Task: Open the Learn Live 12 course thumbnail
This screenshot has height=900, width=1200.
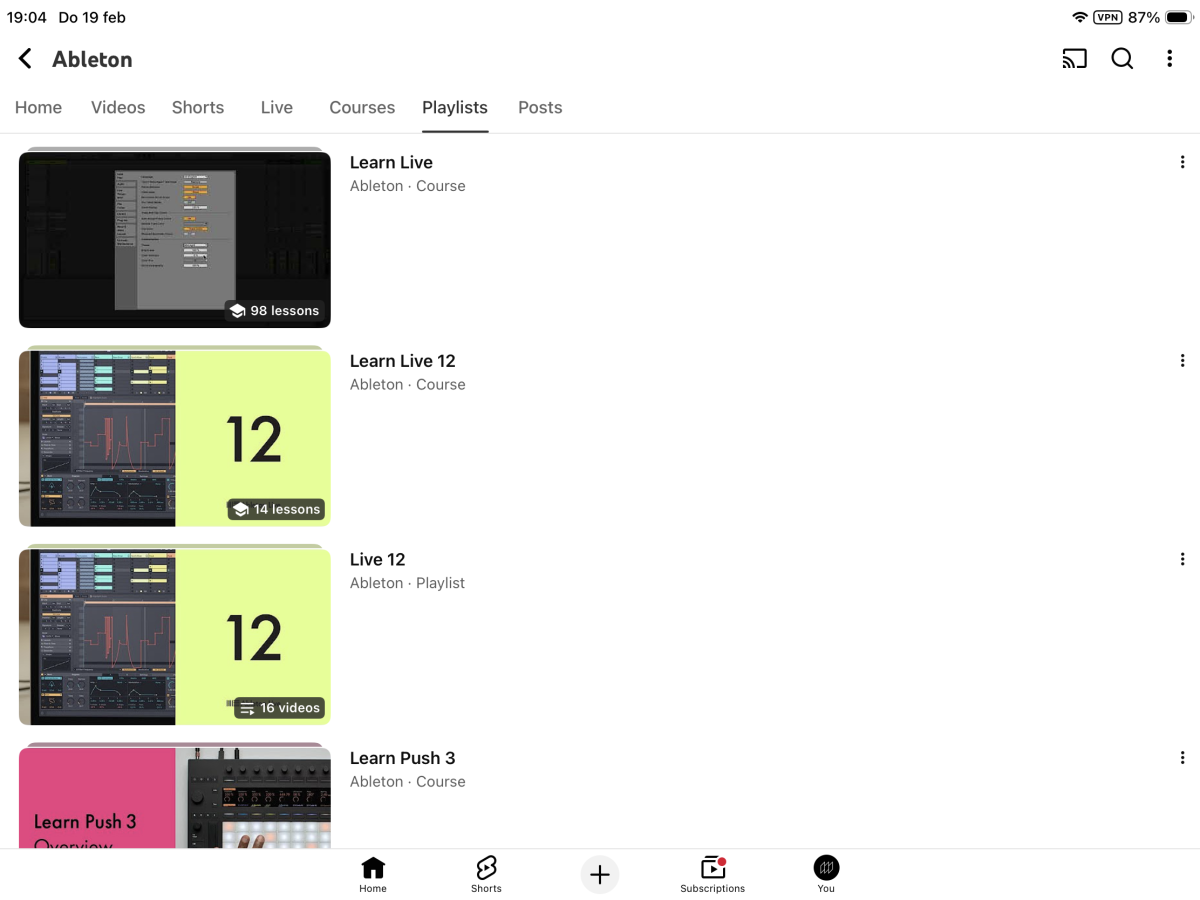Action: 175,438
